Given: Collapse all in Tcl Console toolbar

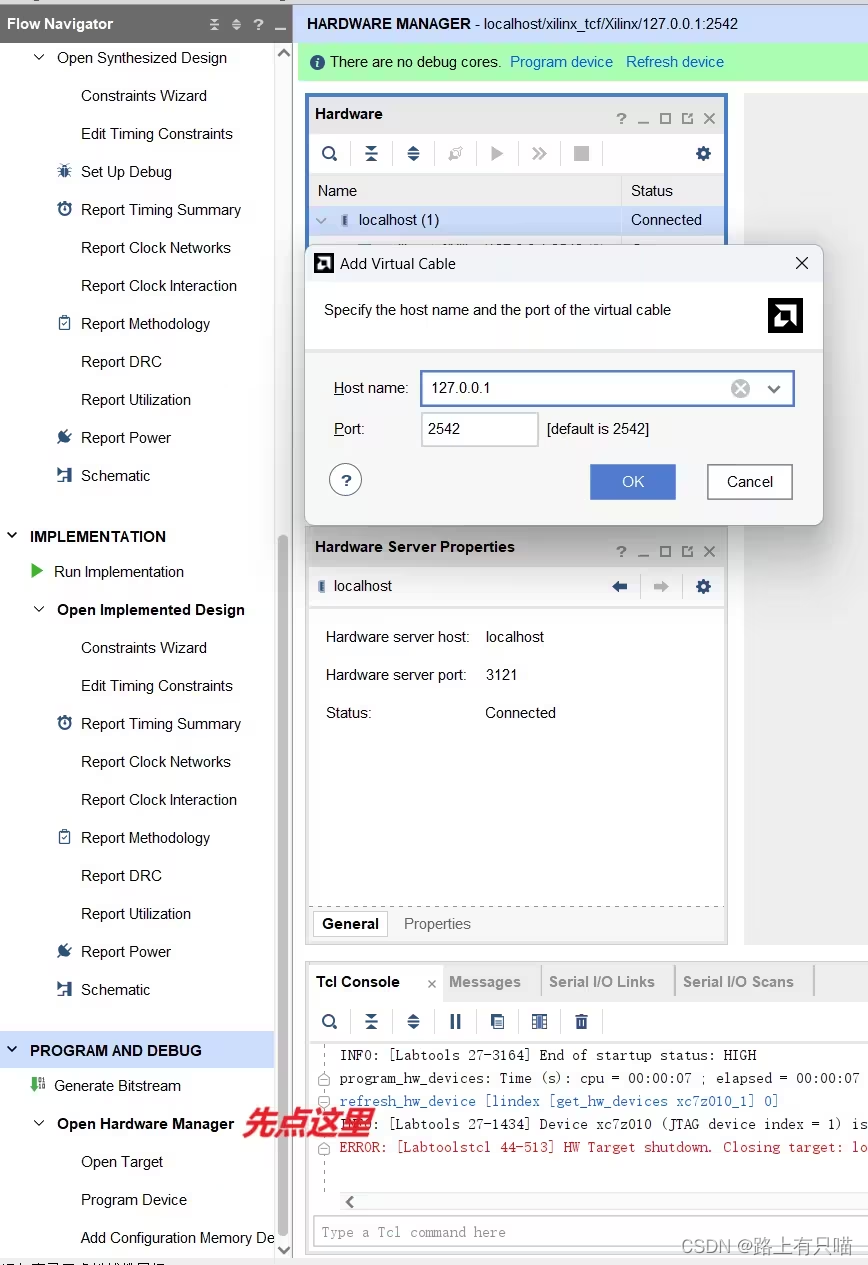Looking at the screenshot, I should coord(371,1022).
